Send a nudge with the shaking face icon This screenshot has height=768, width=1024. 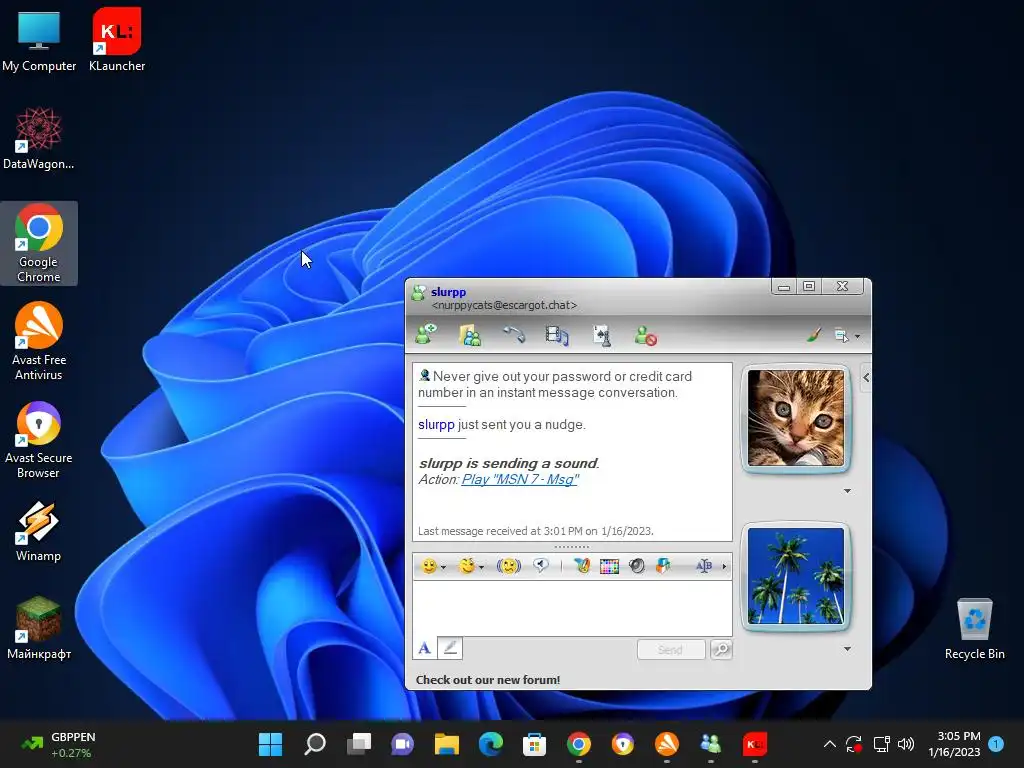point(509,566)
